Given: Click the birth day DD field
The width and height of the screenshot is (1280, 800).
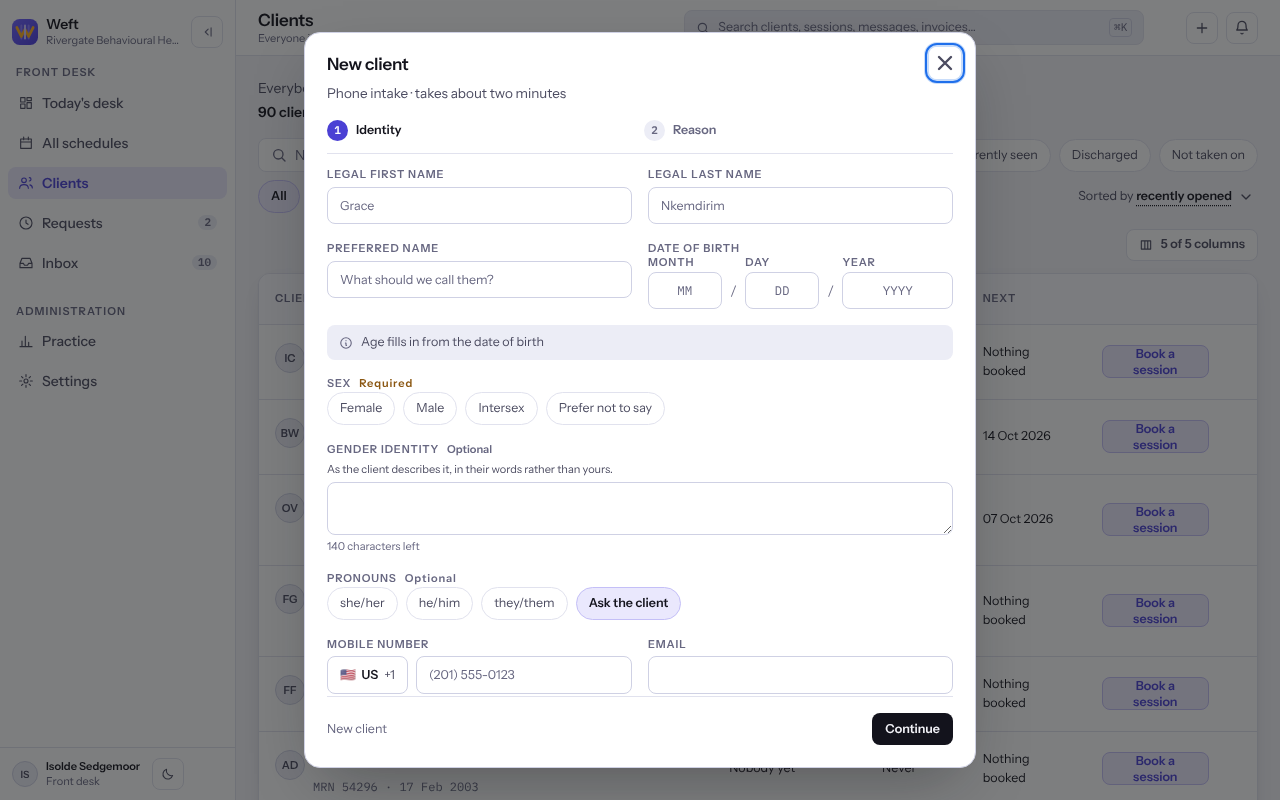Looking at the screenshot, I should tap(782, 291).
